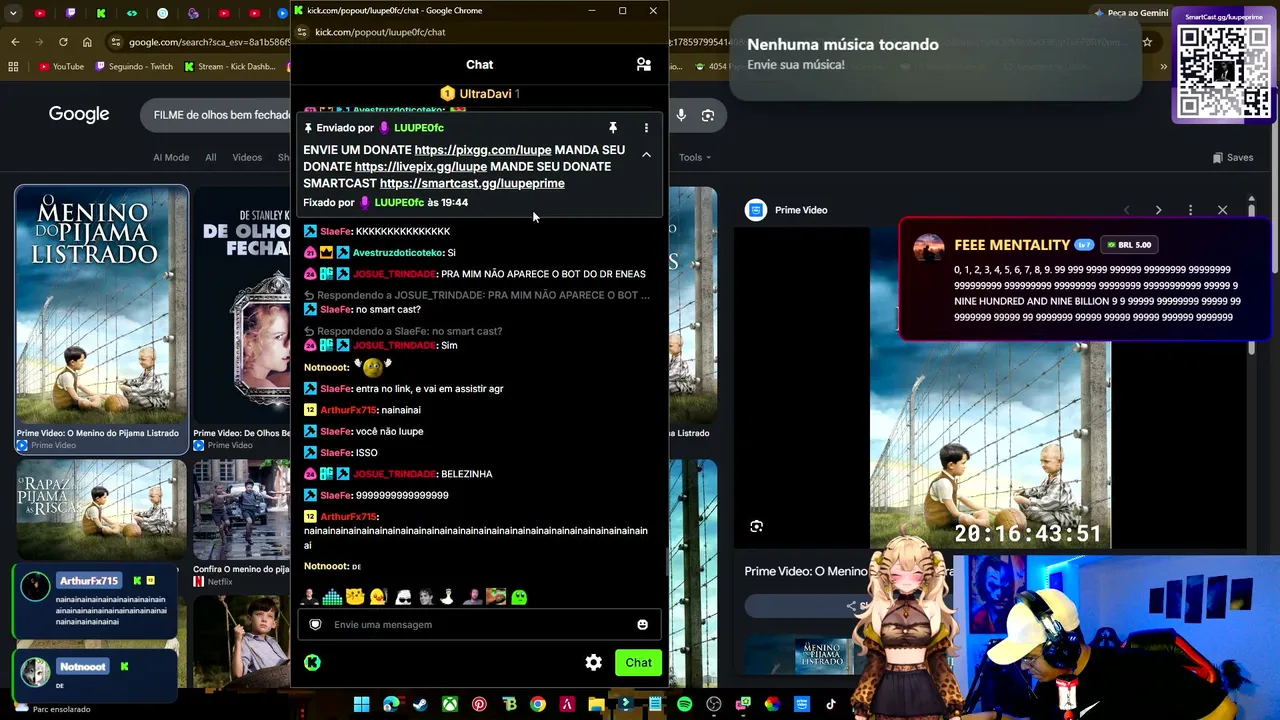Go back in the Google Chrome window
1280x720 pixels.
[15, 42]
